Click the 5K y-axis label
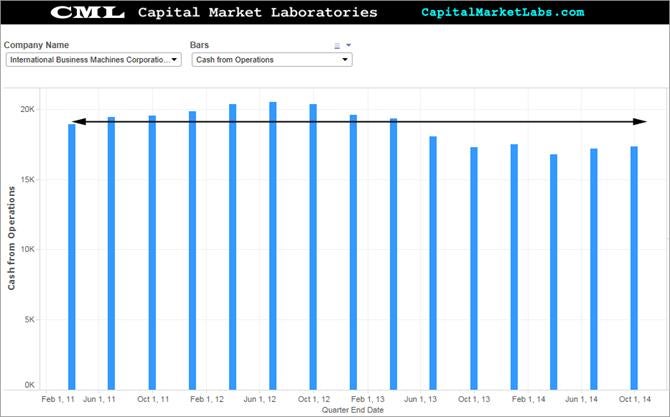Screen dimensions: 670x417 coord(30,320)
